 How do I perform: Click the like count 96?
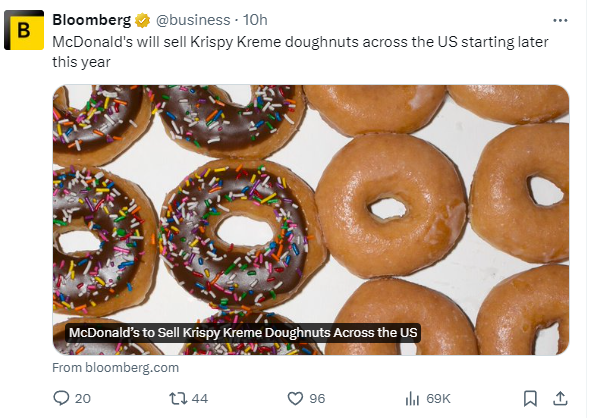pos(317,398)
